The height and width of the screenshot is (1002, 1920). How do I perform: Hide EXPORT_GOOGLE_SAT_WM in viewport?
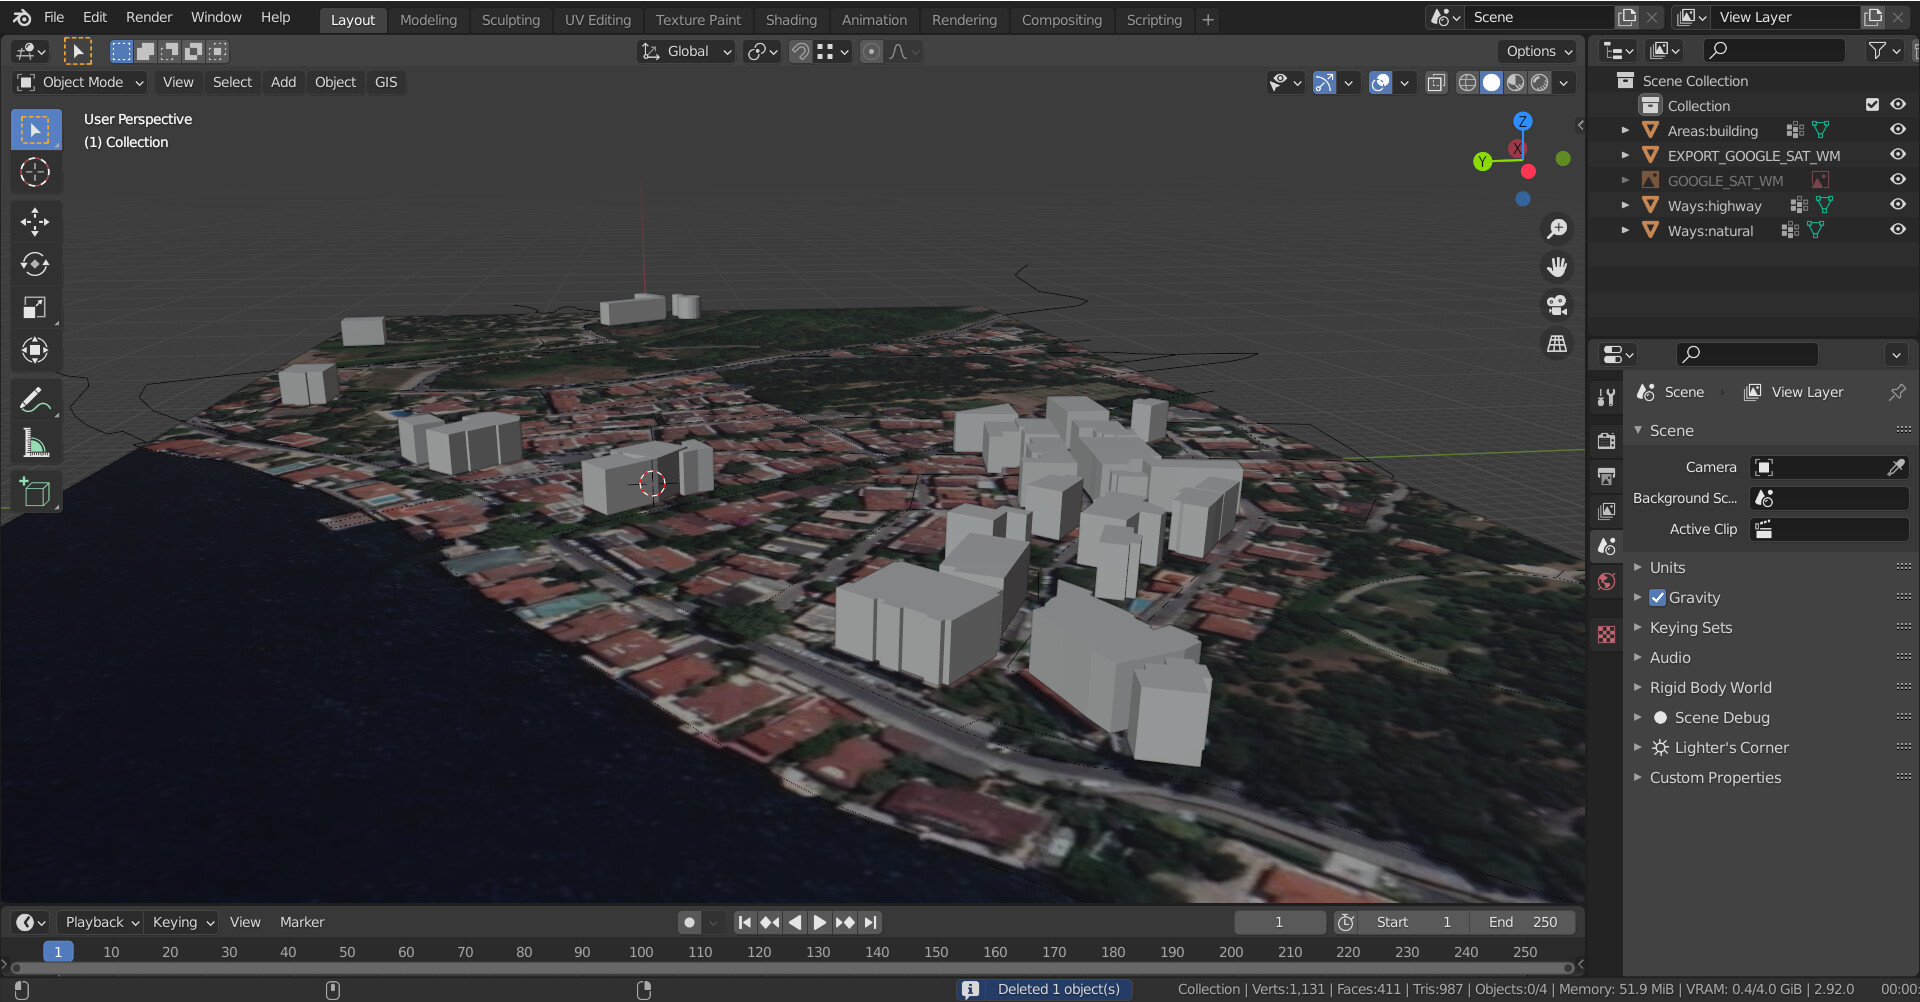[1897, 155]
